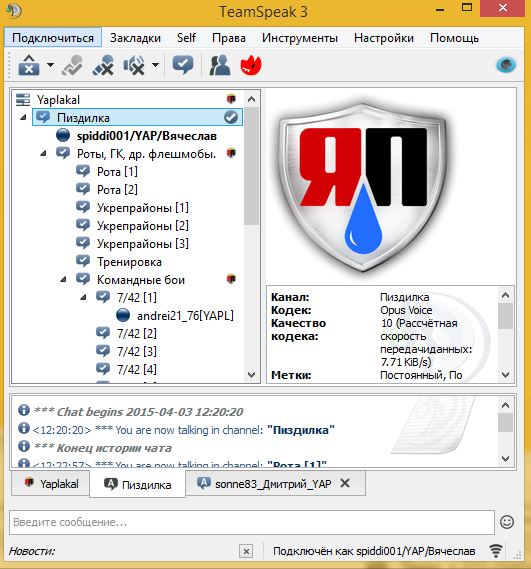Click the channel icon beside 7/42 [3]

pyautogui.click(x=103, y=351)
